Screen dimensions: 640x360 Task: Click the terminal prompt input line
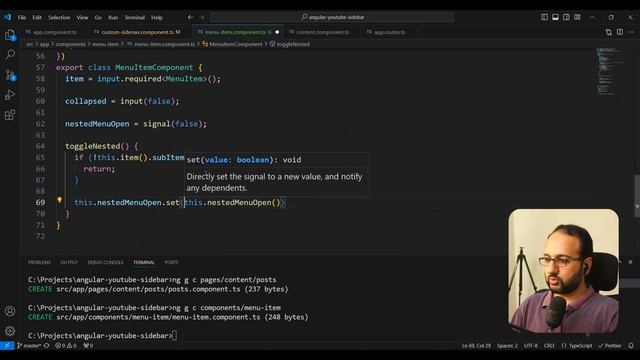(102, 336)
